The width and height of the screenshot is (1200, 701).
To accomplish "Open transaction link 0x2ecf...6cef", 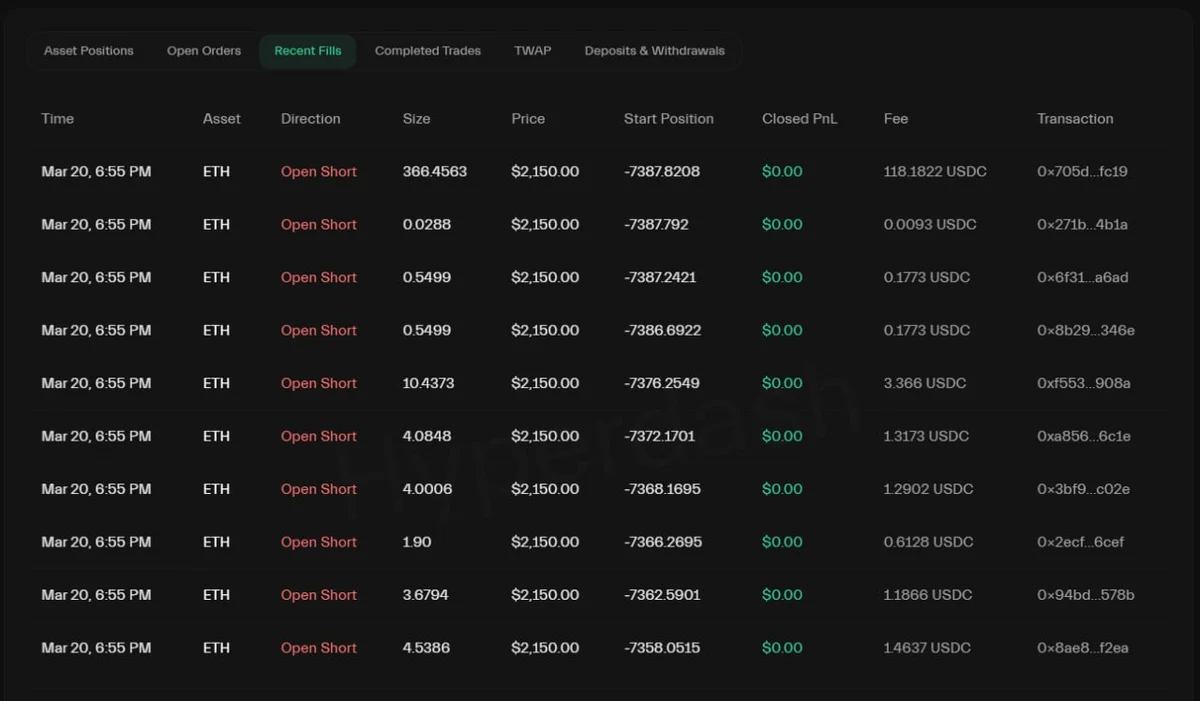I will [1080, 543].
